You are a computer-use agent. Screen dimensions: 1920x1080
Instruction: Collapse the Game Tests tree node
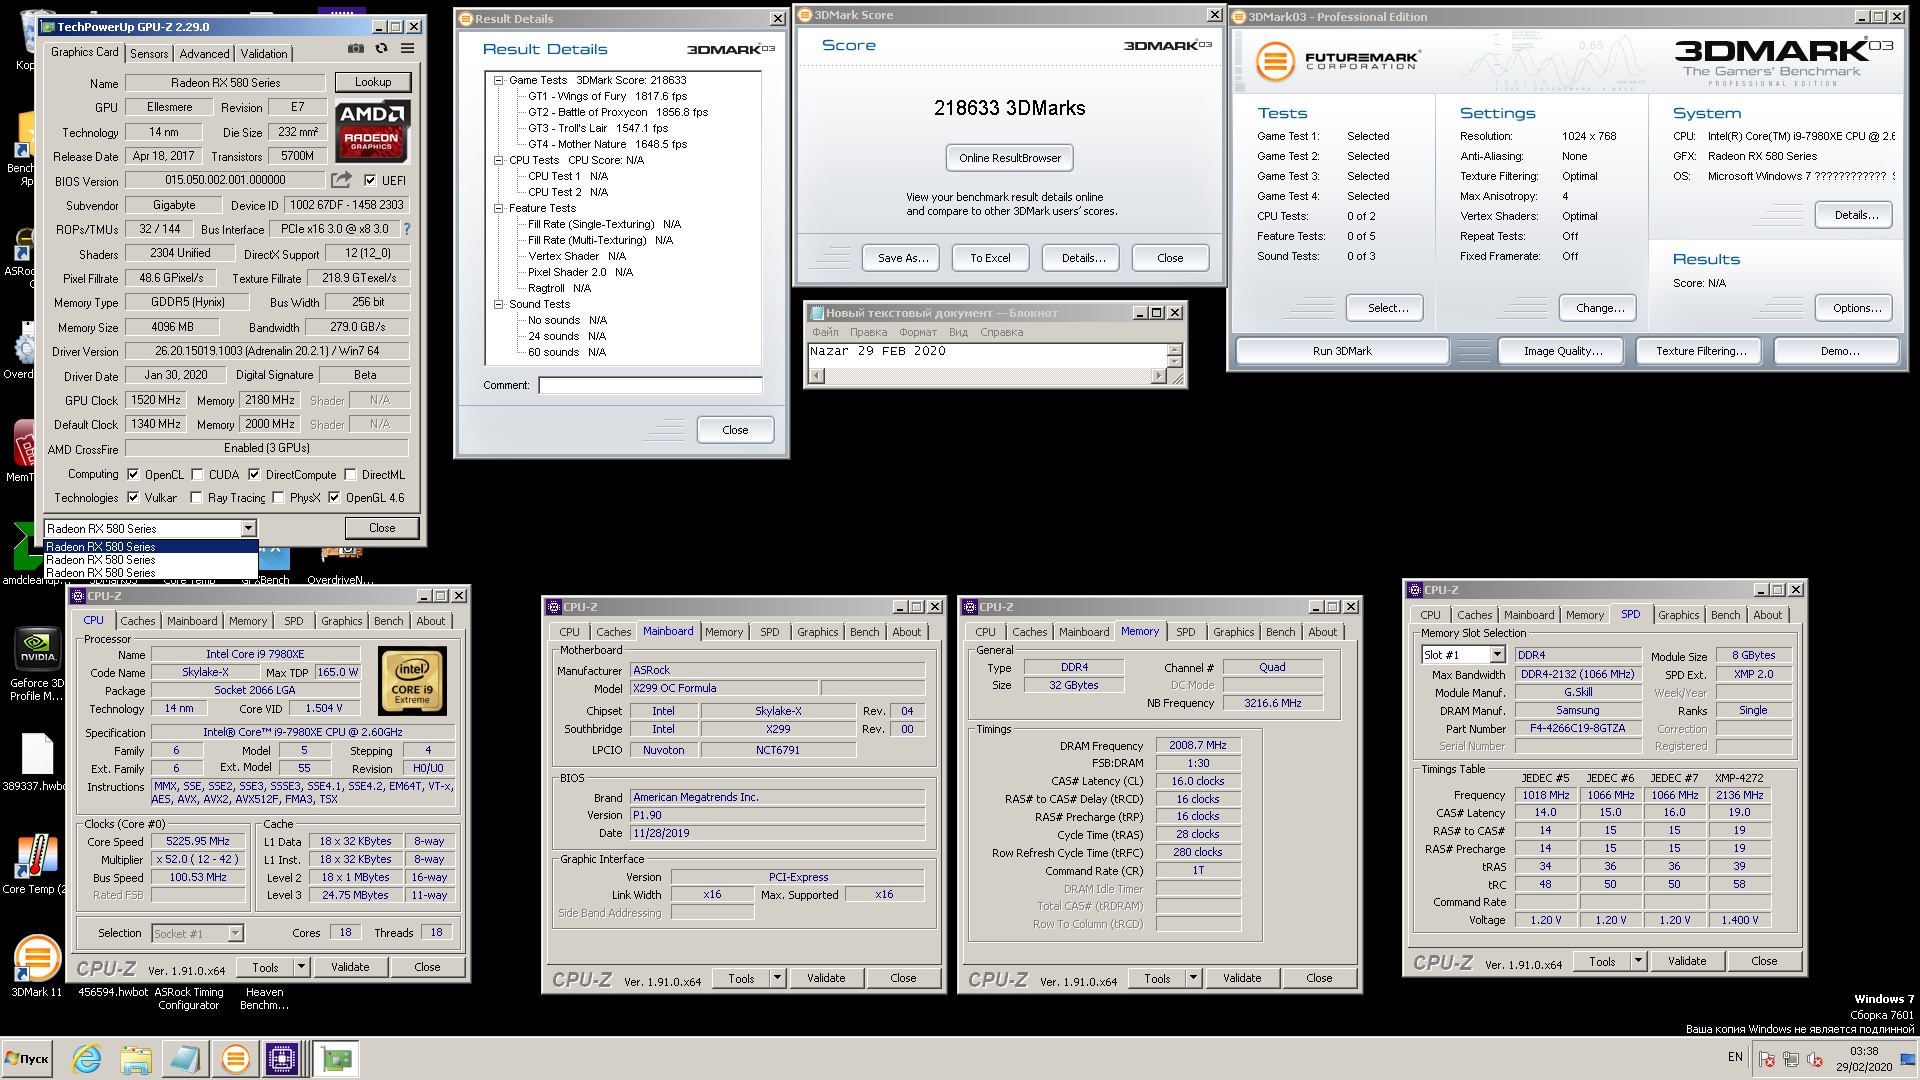point(498,80)
